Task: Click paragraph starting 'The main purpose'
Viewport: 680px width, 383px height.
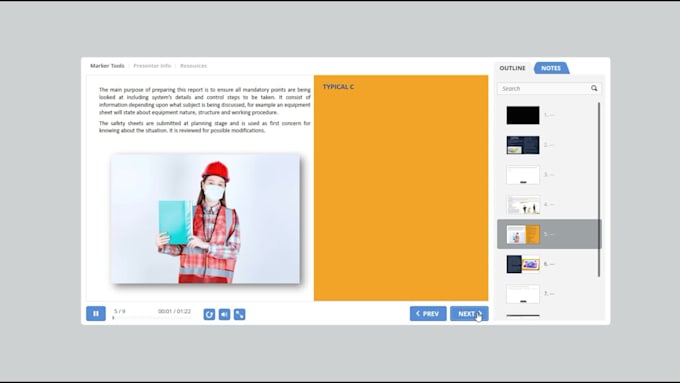Action: click(x=205, y=101)
